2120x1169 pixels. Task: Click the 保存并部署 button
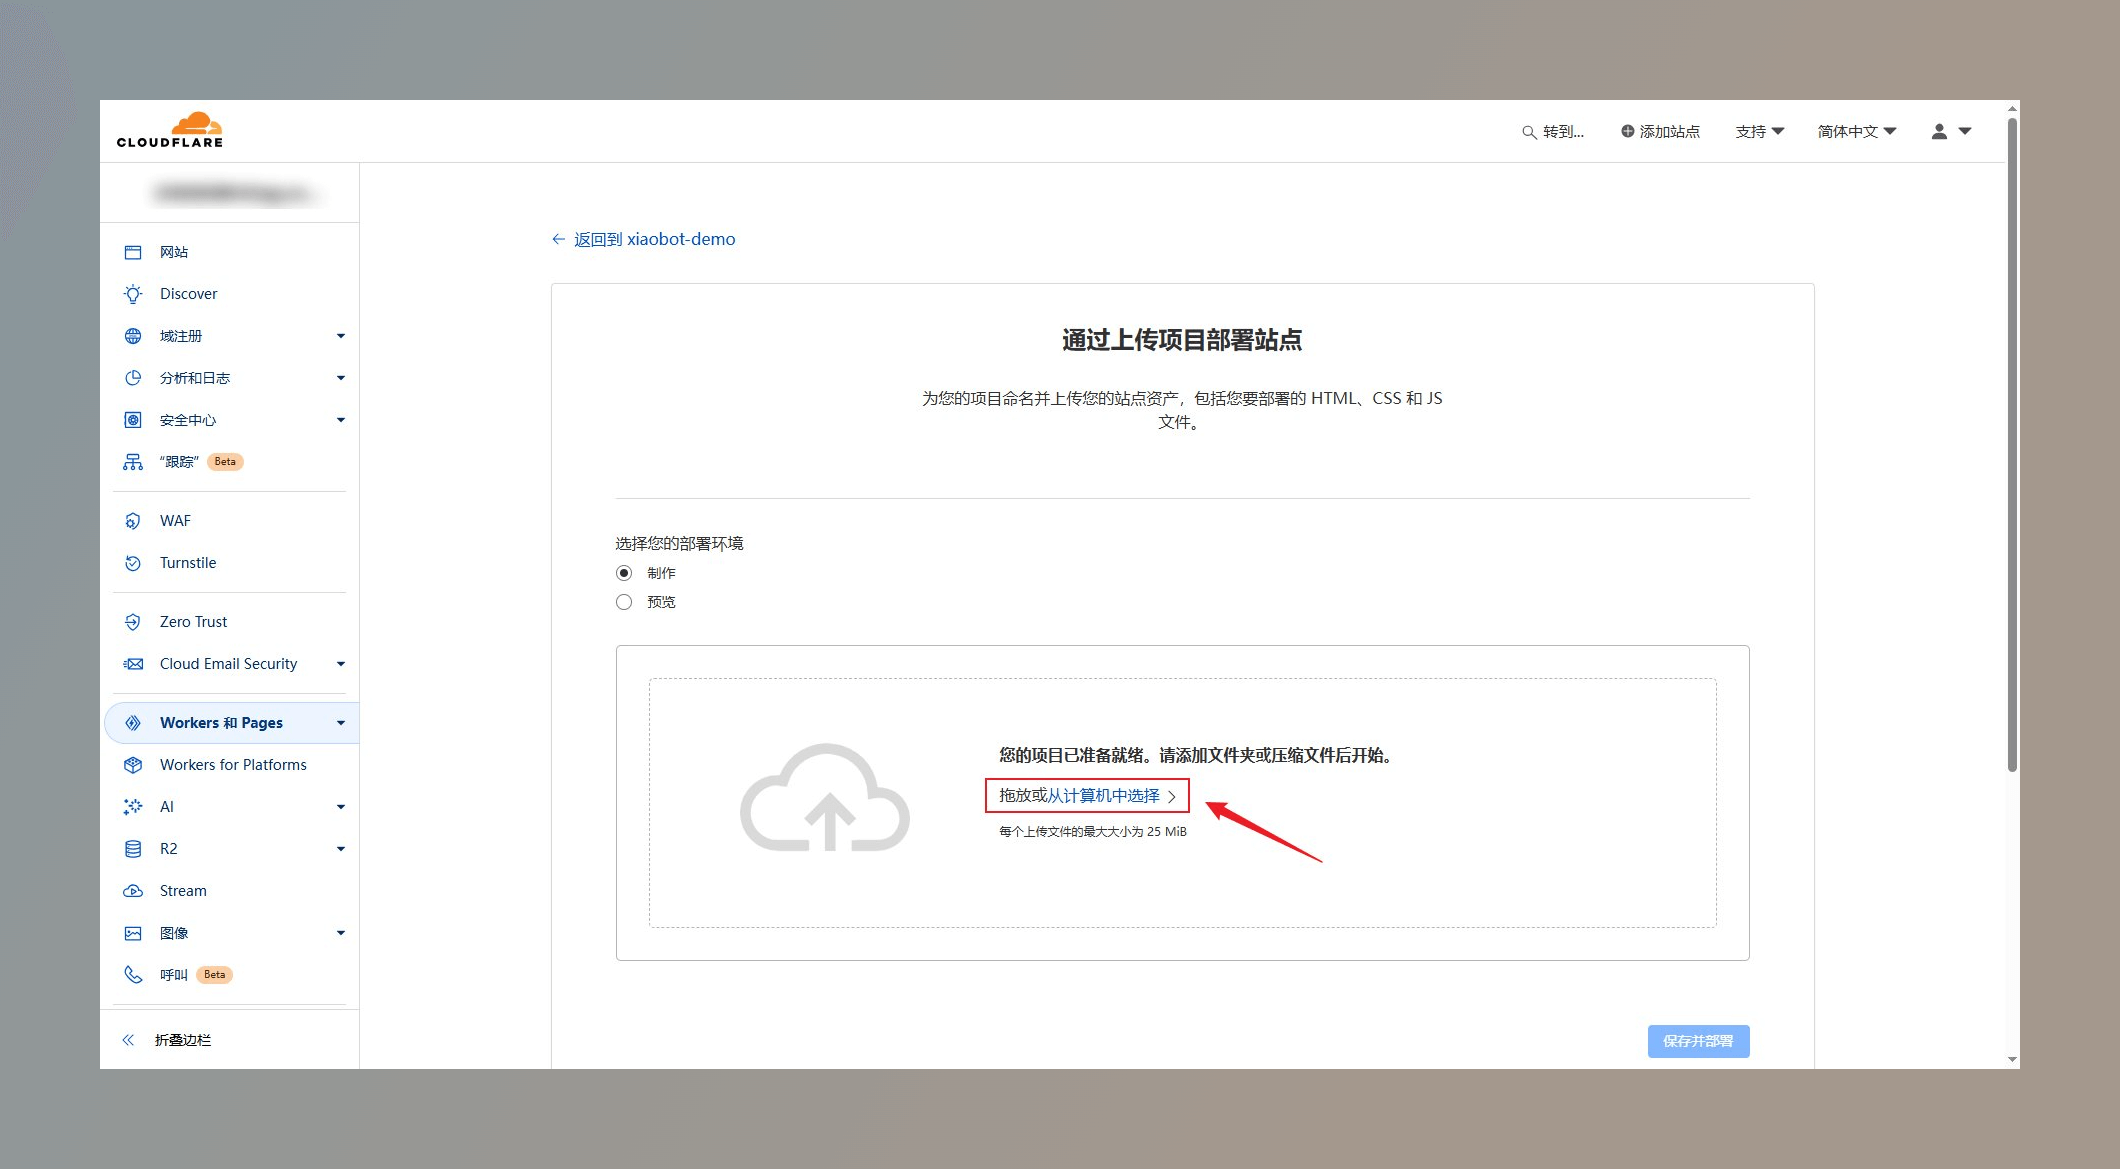[x=1698, y=1041]
